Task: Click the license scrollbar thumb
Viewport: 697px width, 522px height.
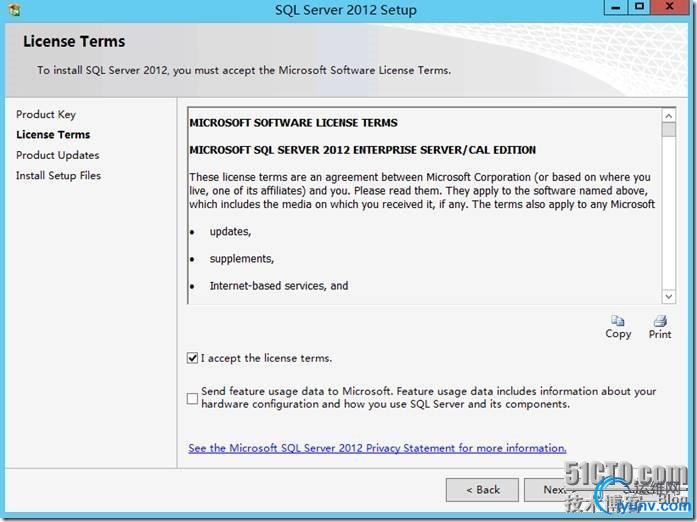Action: 669,130
